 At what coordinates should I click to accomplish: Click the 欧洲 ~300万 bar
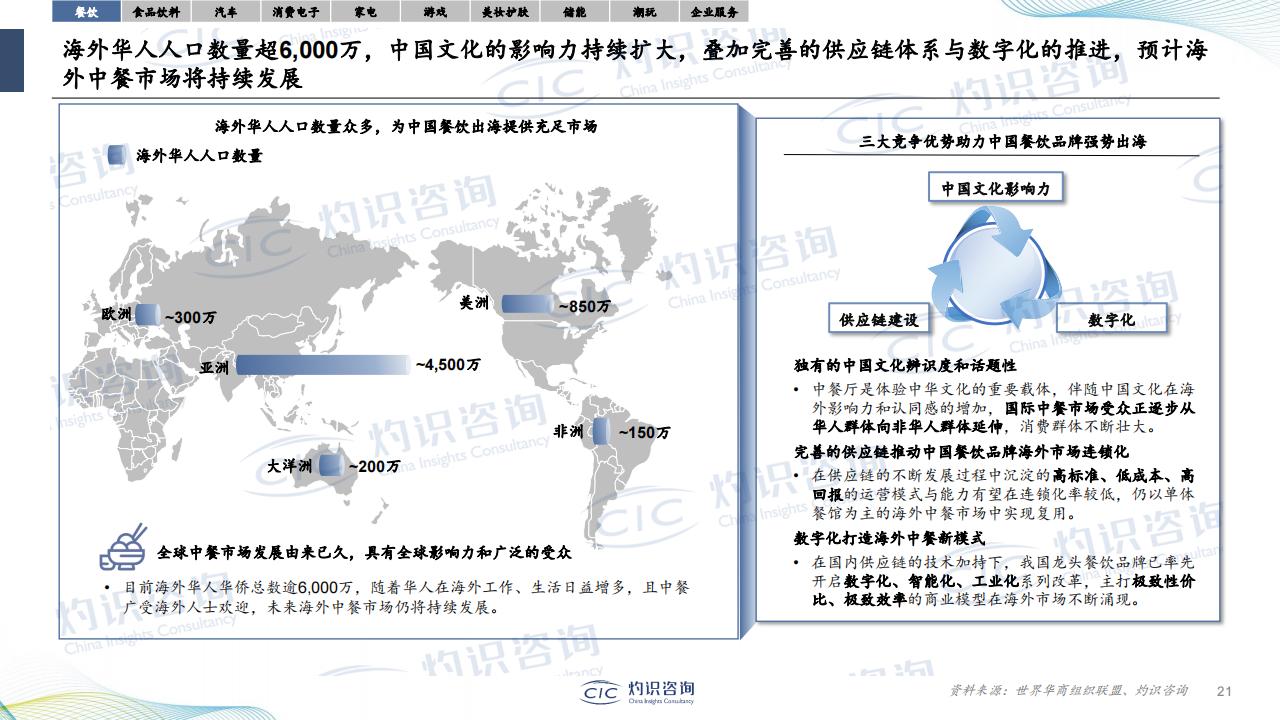click(147, 314)
